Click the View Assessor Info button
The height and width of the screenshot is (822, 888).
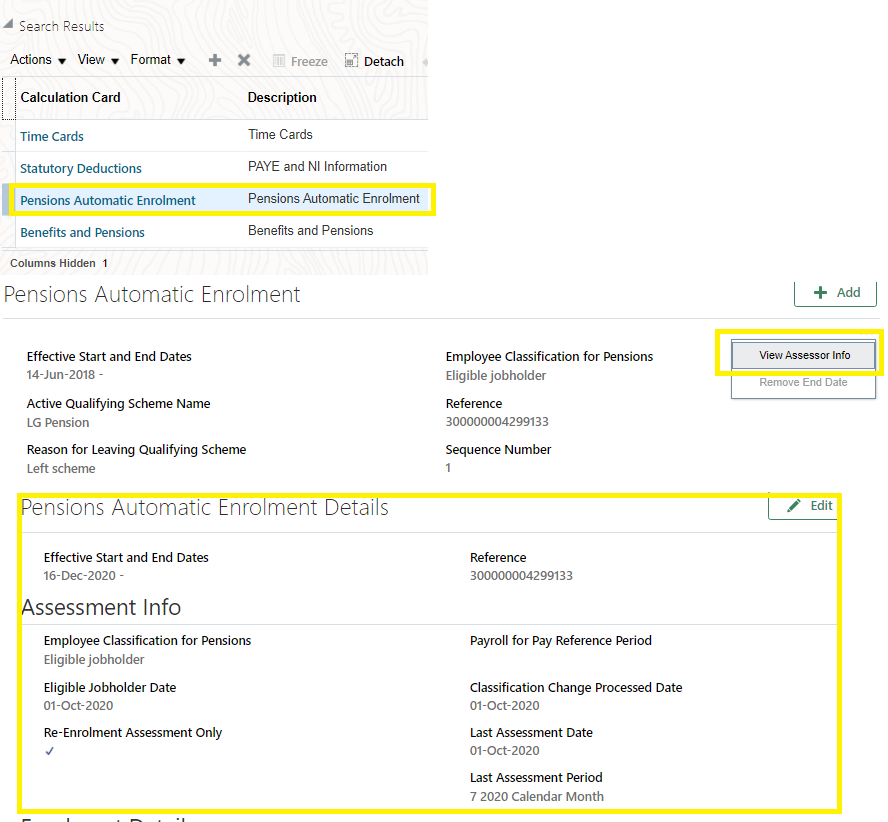802,355
